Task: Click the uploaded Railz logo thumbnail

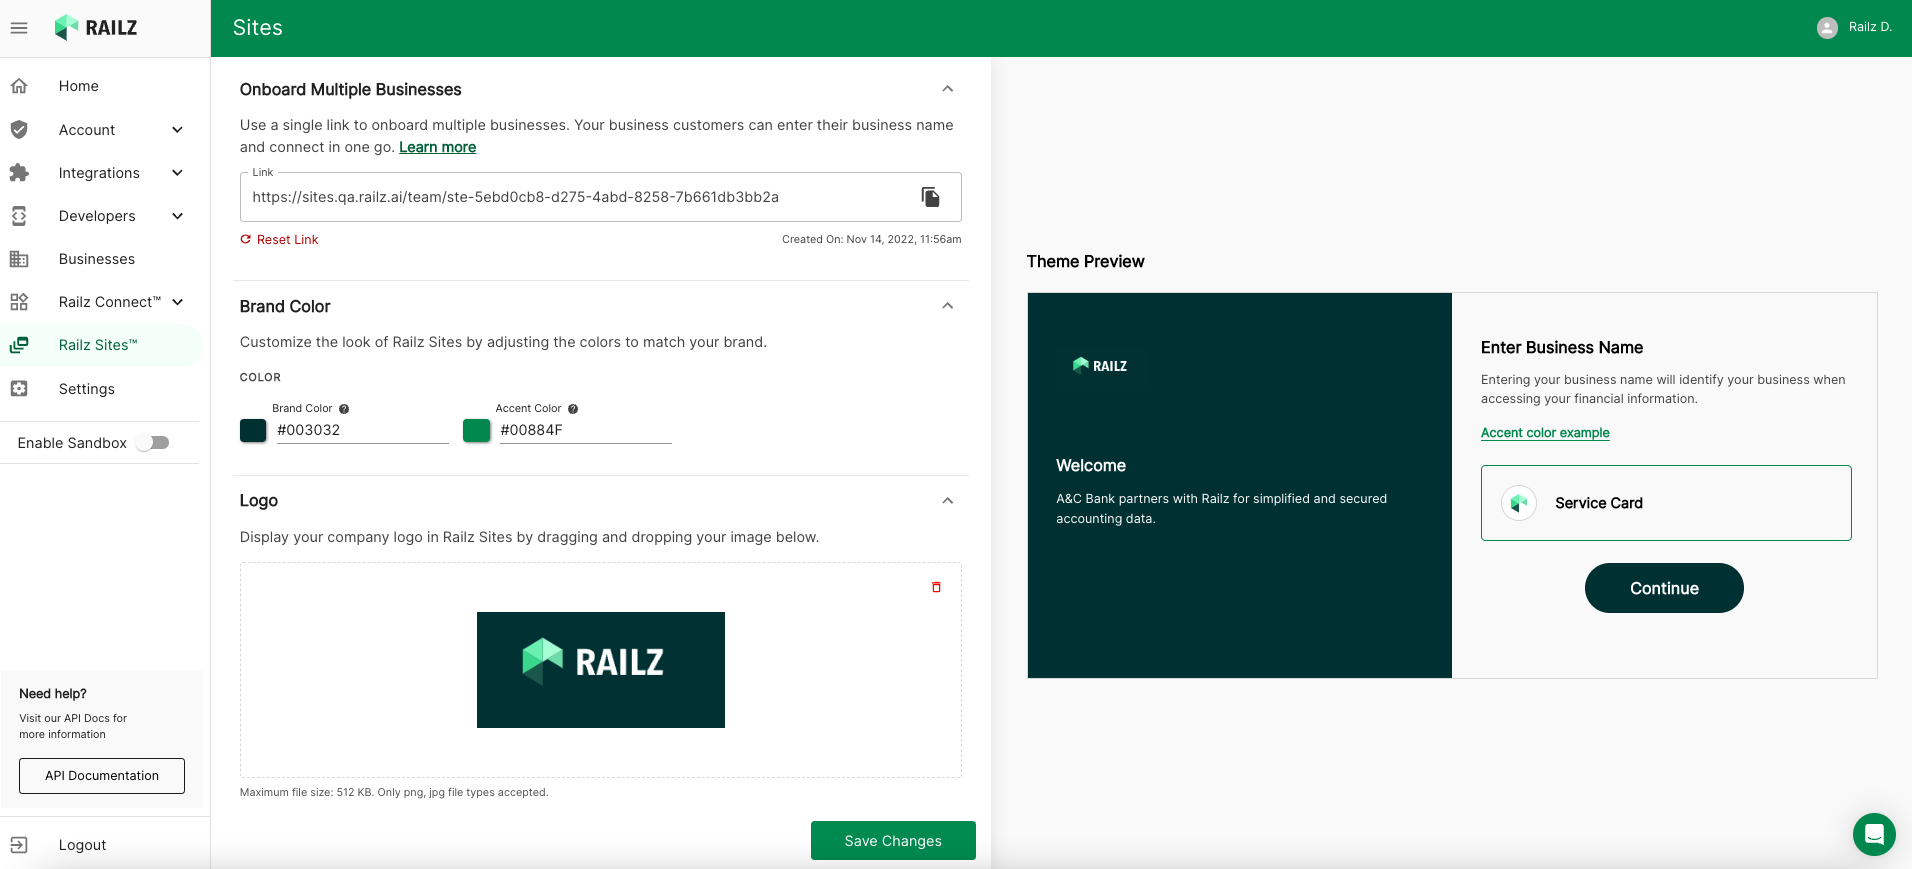Action: (601, 670)
